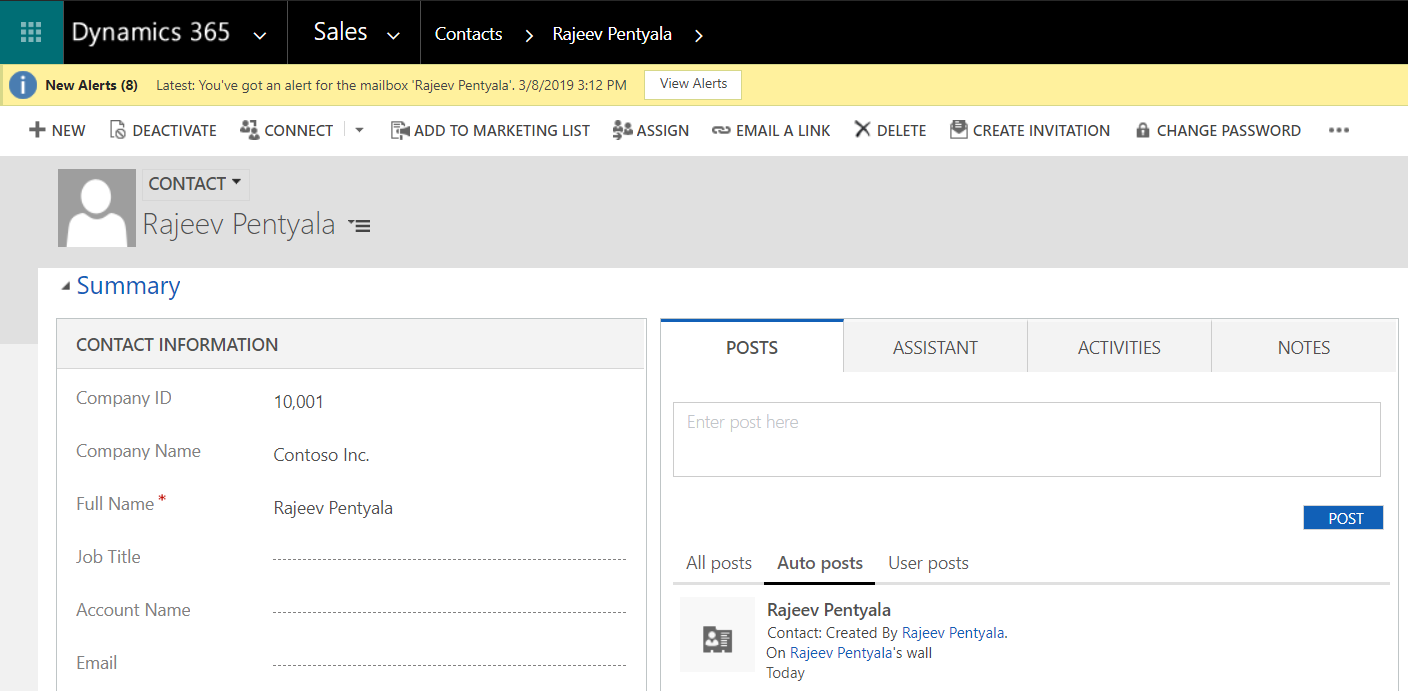Click the Enter post here textbox
This screenshot has width=1408, height=691.
pyautogui.click(x=1026, y=440)
